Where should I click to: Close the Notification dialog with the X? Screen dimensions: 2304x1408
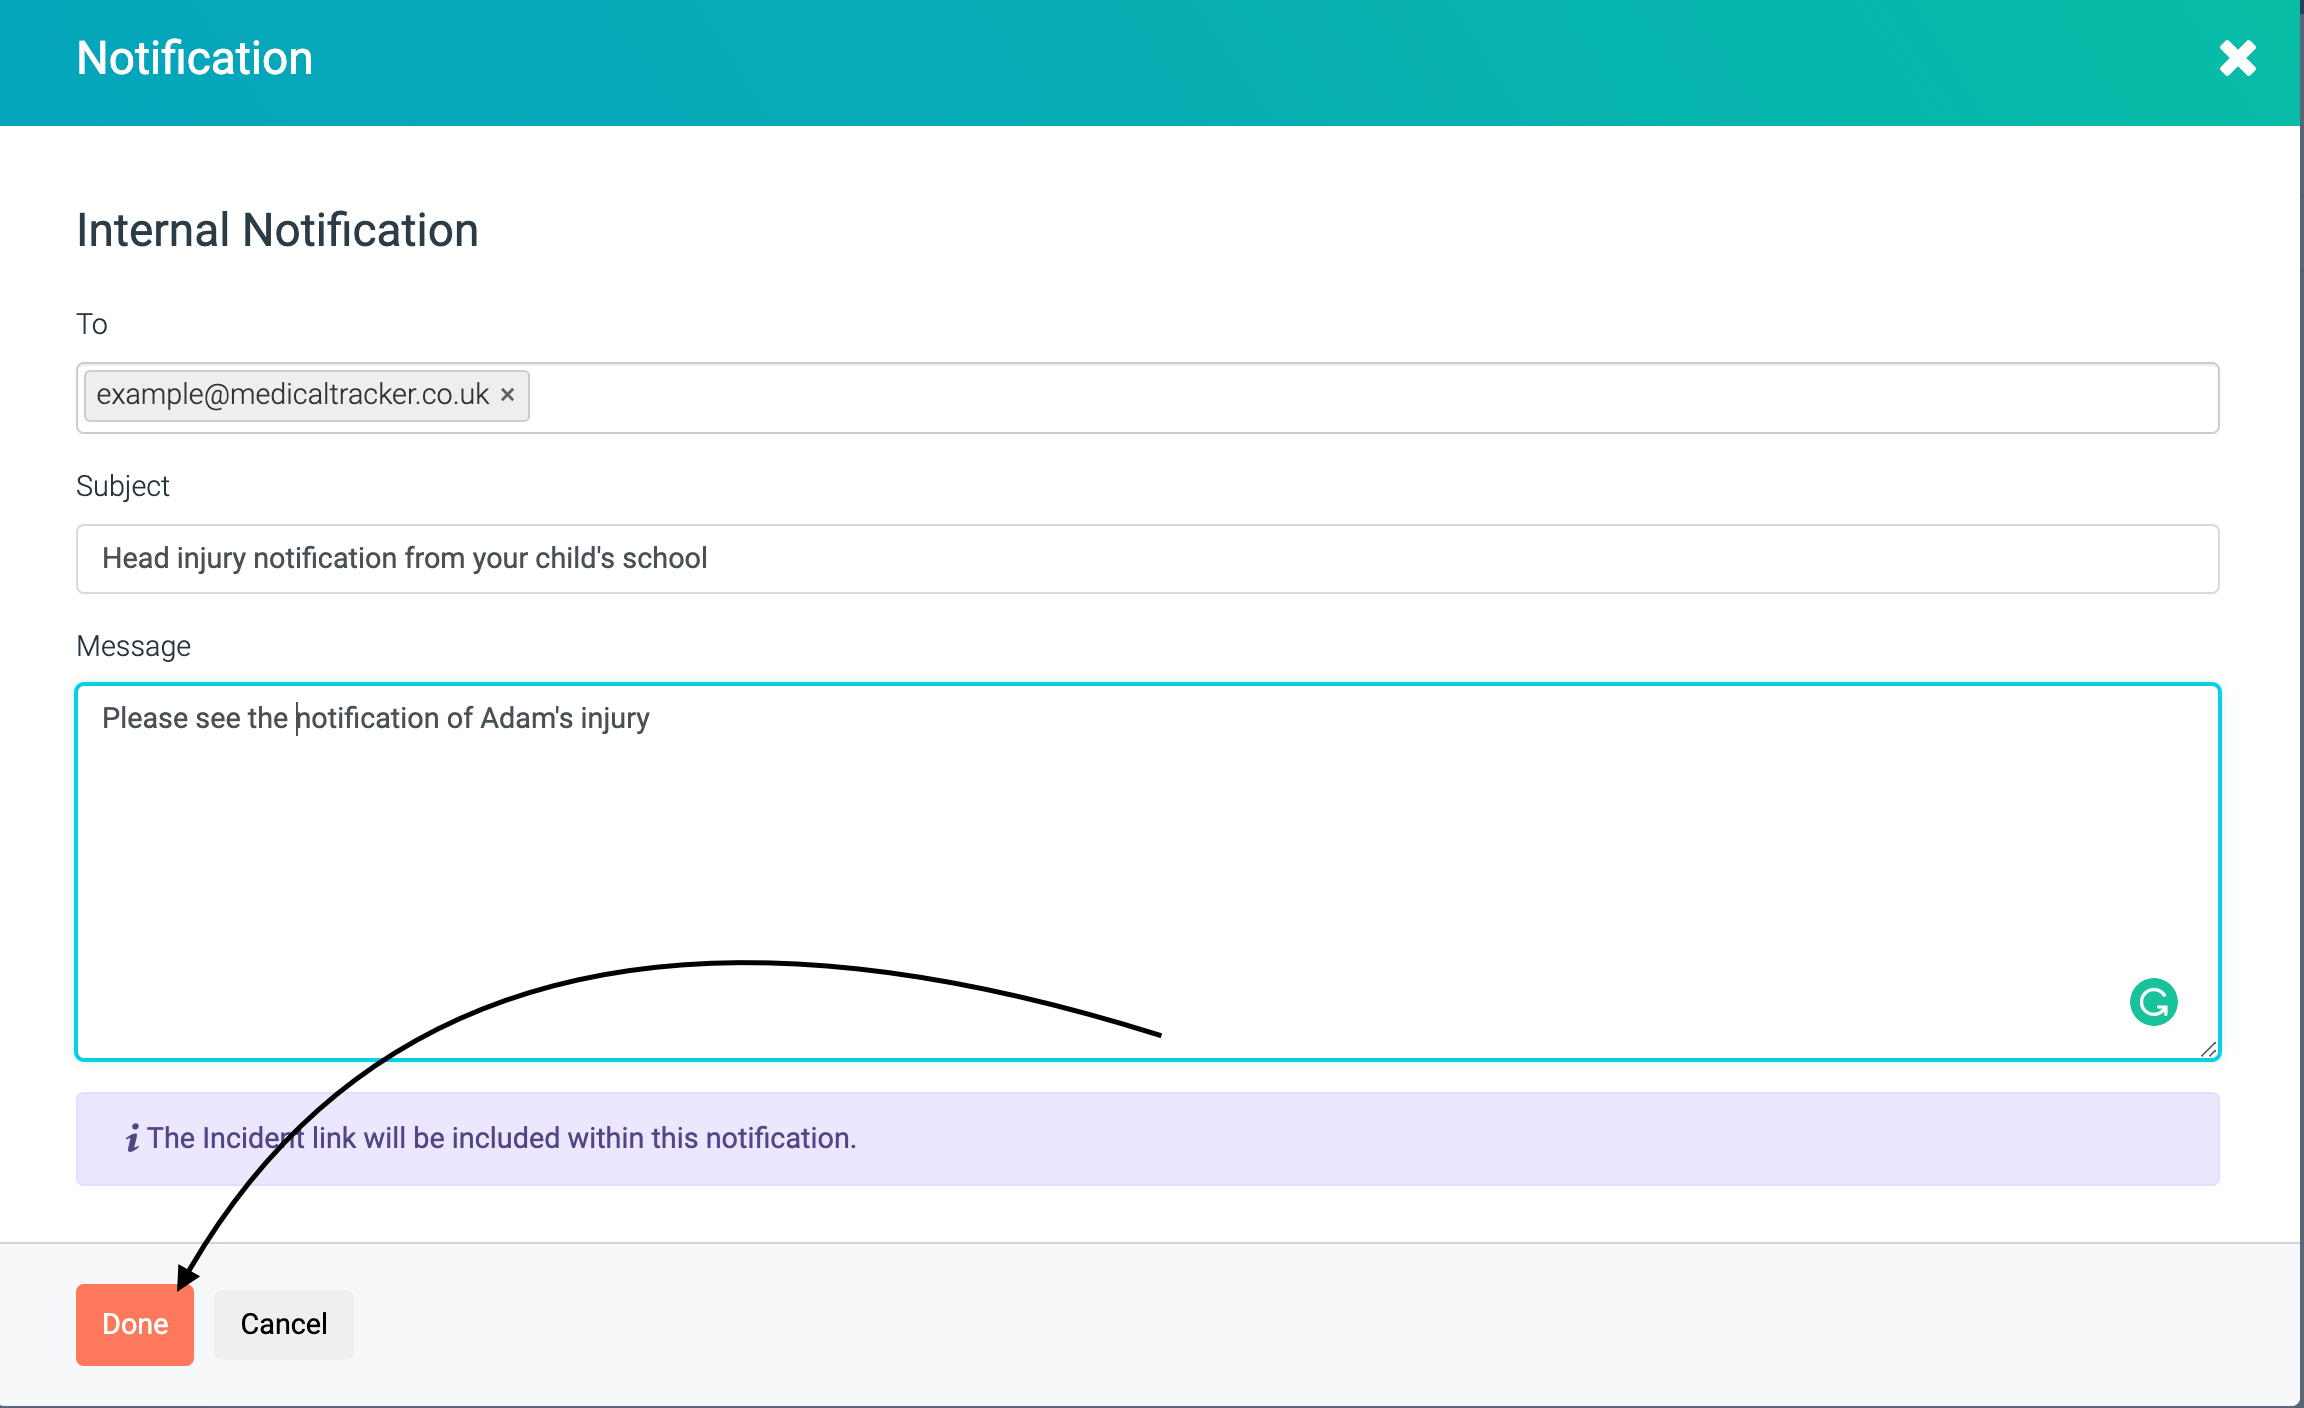coord(2237,58)
